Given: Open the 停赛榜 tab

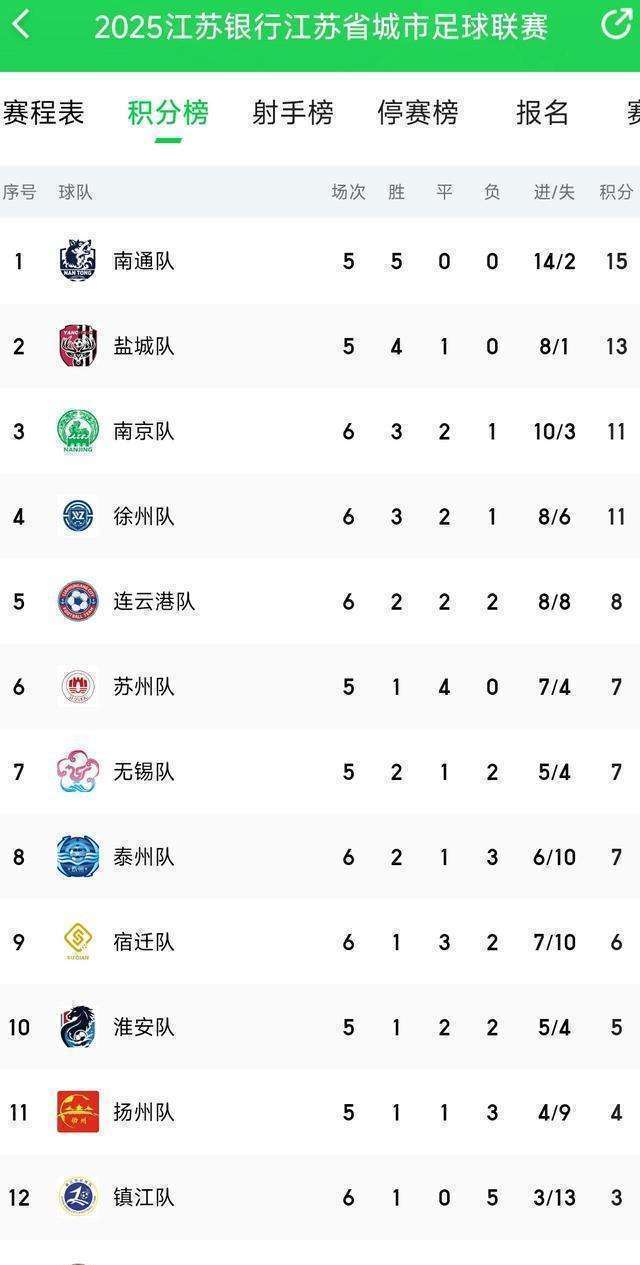Looking at the screenshot, I should click(x=417, y=113).
